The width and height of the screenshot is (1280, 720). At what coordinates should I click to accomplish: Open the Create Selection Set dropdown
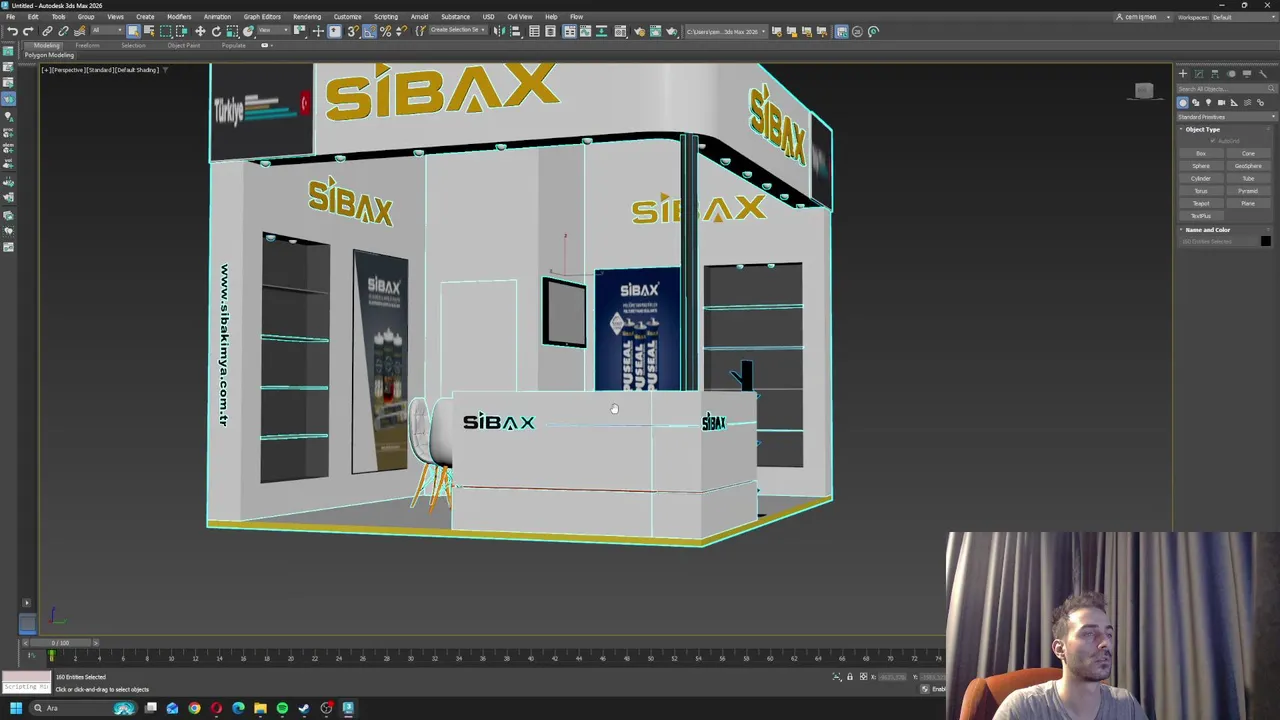coord(458,30)
